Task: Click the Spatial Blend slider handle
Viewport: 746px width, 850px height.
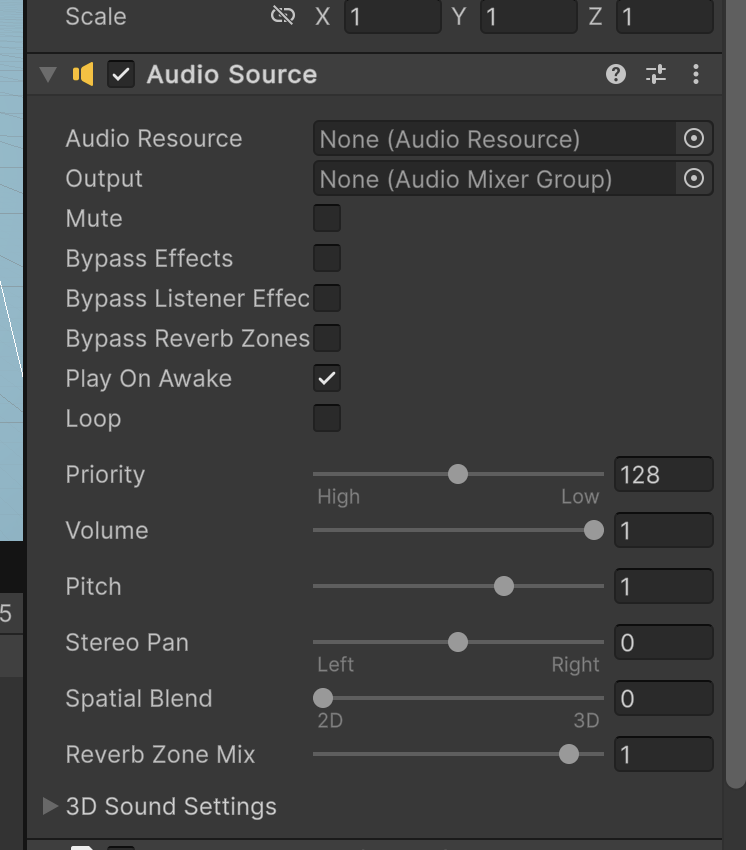Action: point(323,698)
